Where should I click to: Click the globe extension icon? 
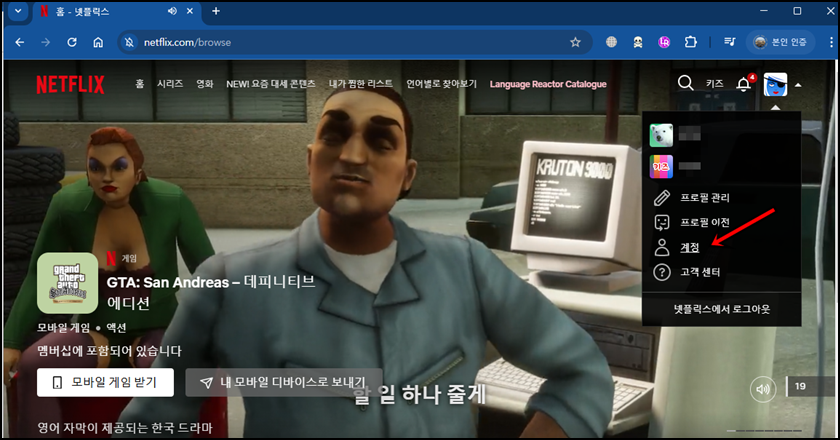point(611,42)
